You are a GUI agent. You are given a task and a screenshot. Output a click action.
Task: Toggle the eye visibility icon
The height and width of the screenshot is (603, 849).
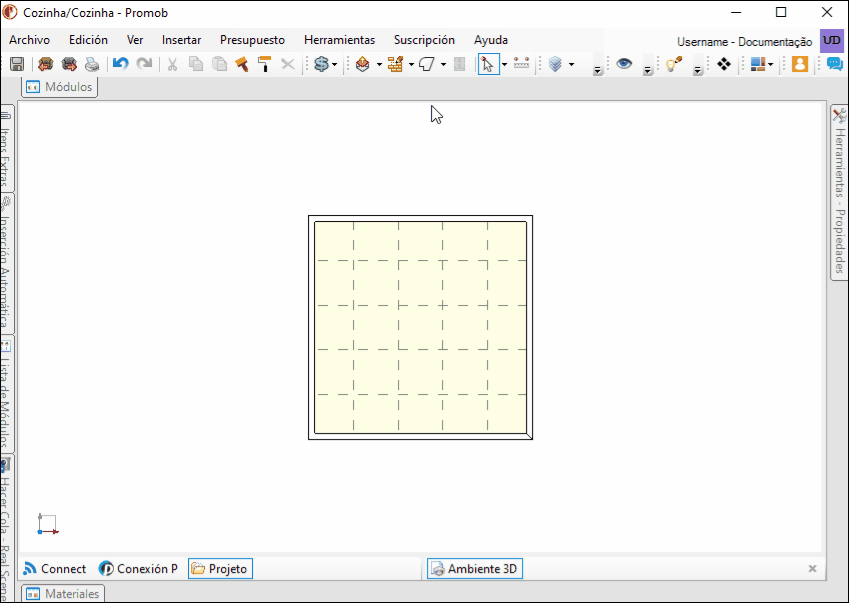coord(624,64)
